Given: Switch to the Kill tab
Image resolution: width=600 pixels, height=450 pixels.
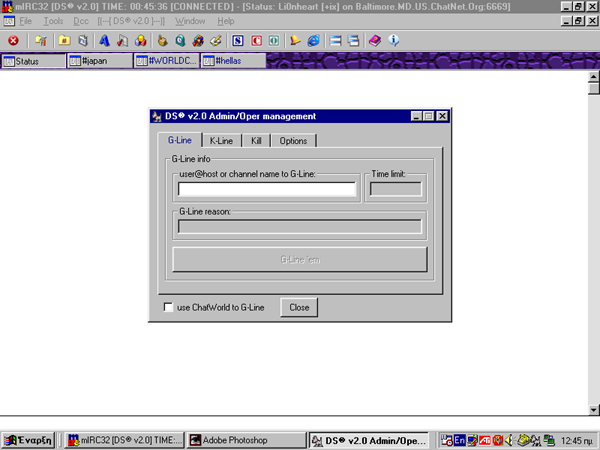Looking at the screenshot, I should (x=256, y=141).
